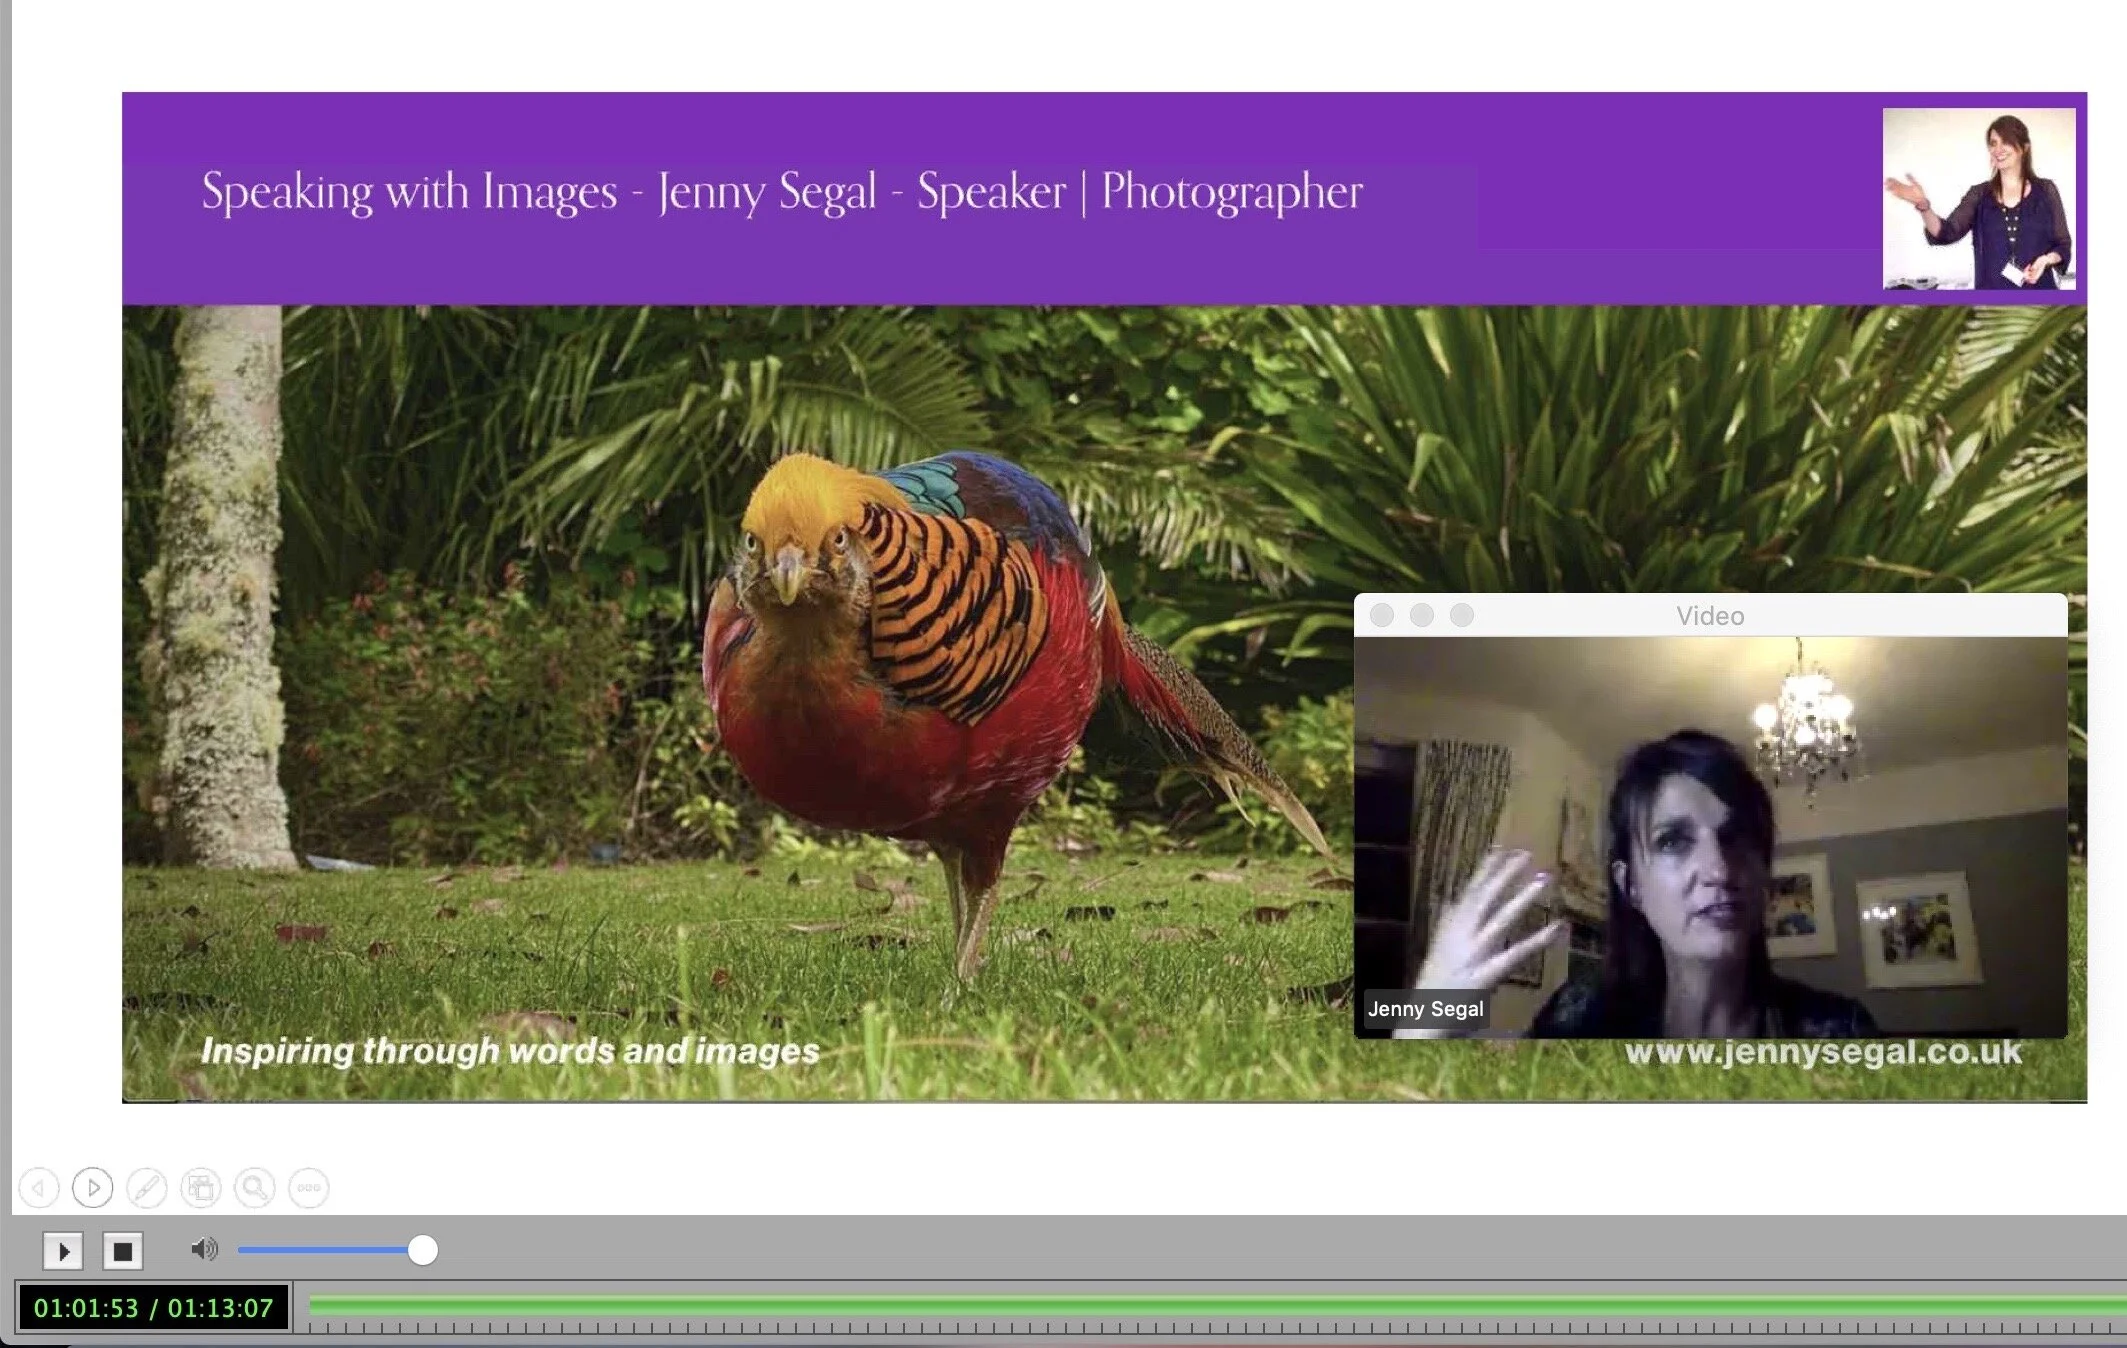The height and width of the screenshot is (1348, 2127).
Task: Click the tick marks ruler below progress bar
Action: [x=1200, y=1328]
